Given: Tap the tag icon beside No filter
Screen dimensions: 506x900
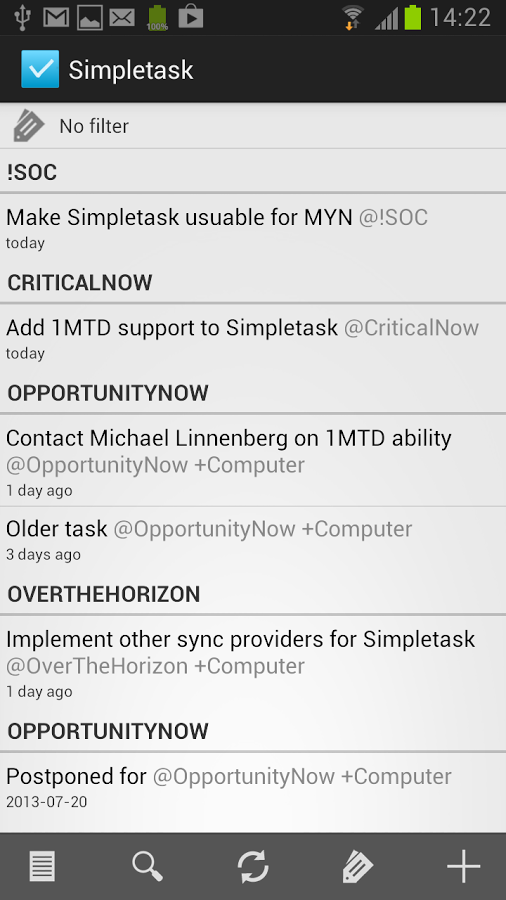Looking at the screenshot, I should tap(29, 126).
